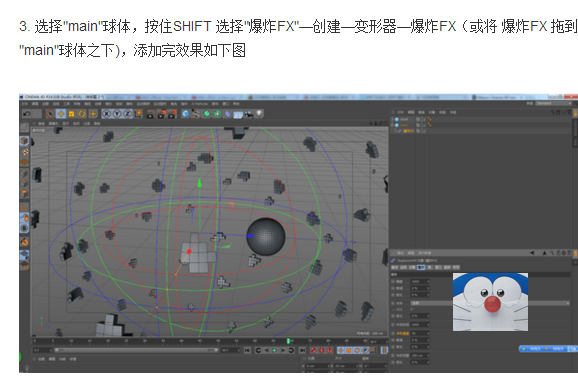The height and width of the screenshot is (381, 578).
Task: Select the Scale tool icon
Action: coord(72,114)
